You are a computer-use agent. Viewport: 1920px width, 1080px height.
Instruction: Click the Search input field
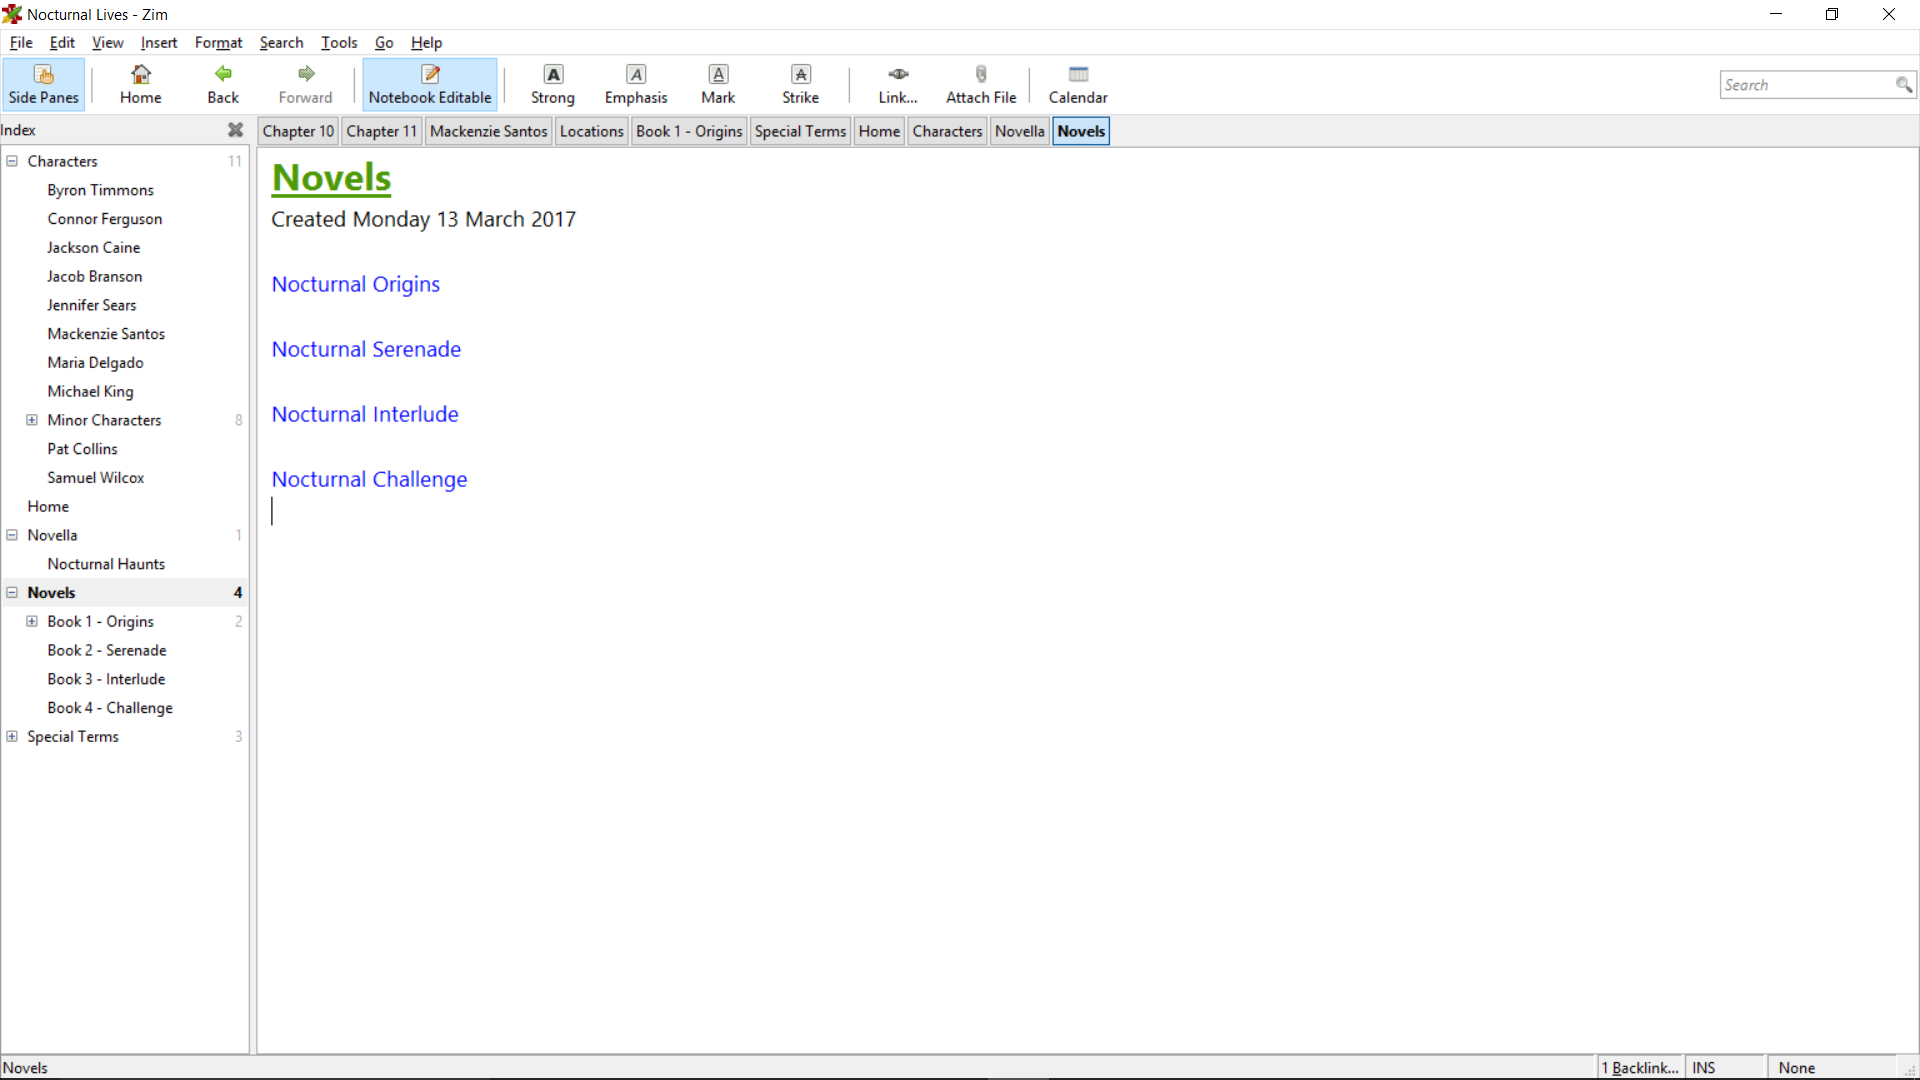[1804, 85]
